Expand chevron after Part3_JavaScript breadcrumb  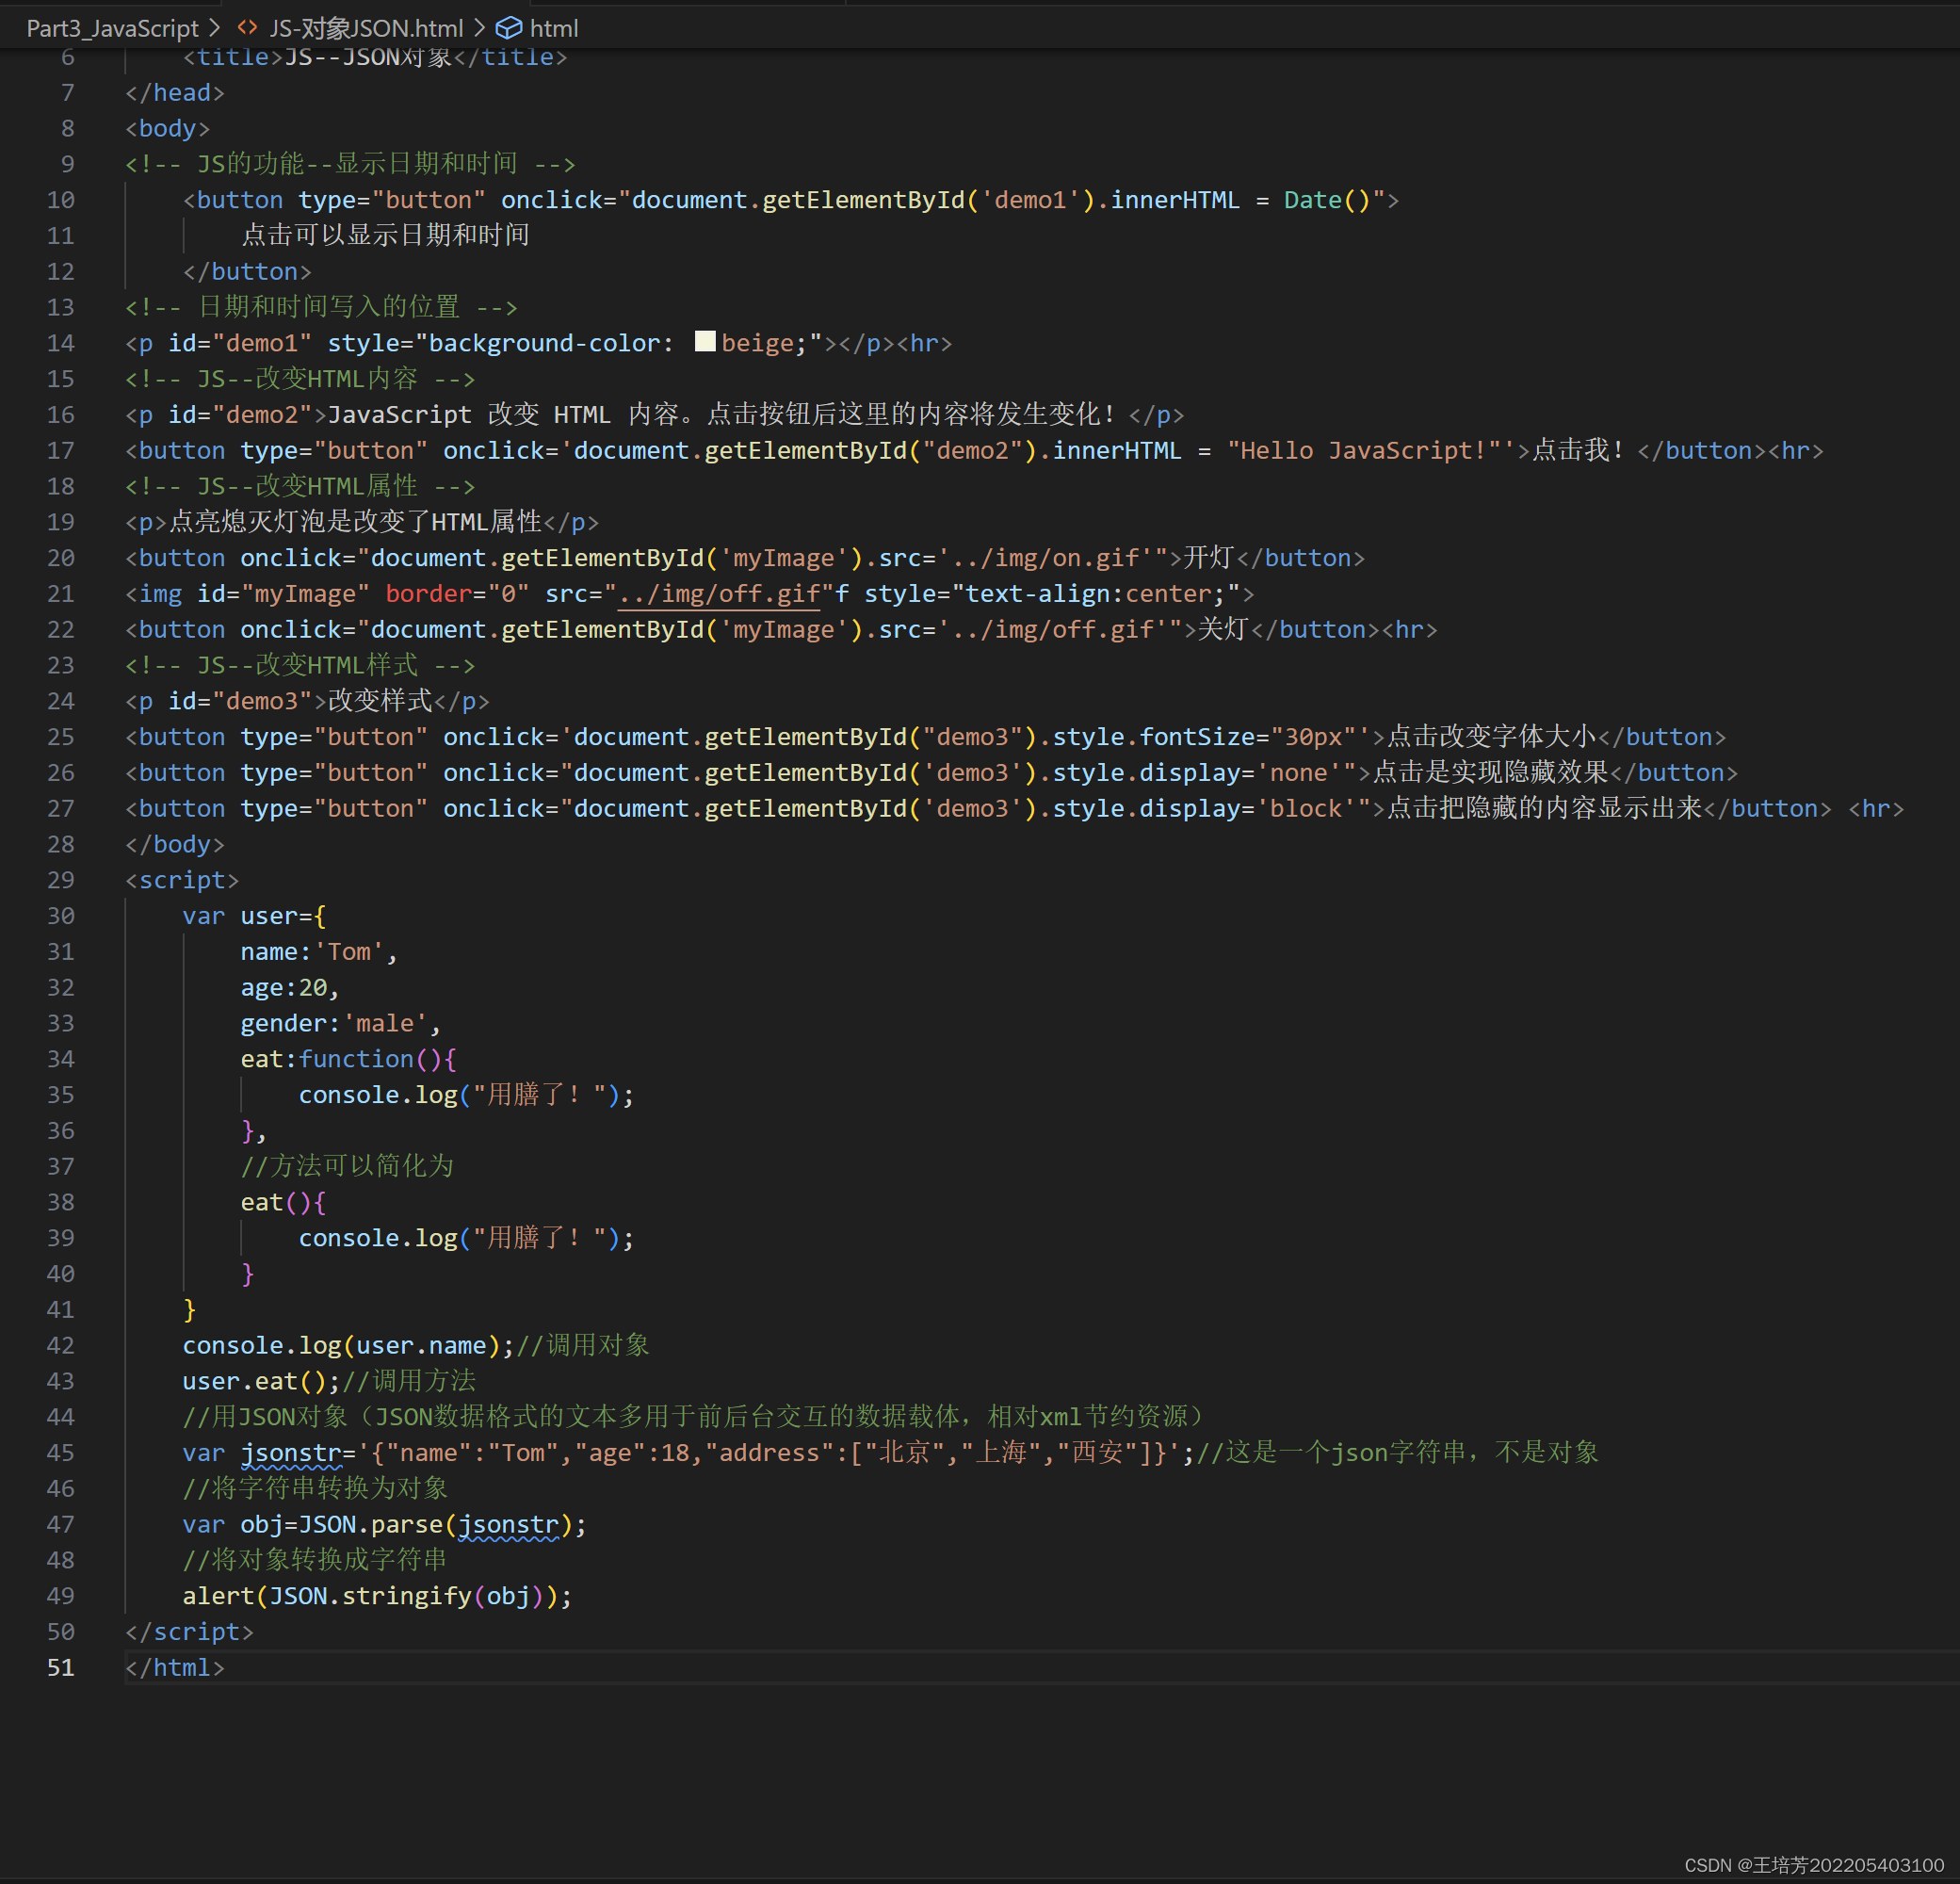(215, 28)
